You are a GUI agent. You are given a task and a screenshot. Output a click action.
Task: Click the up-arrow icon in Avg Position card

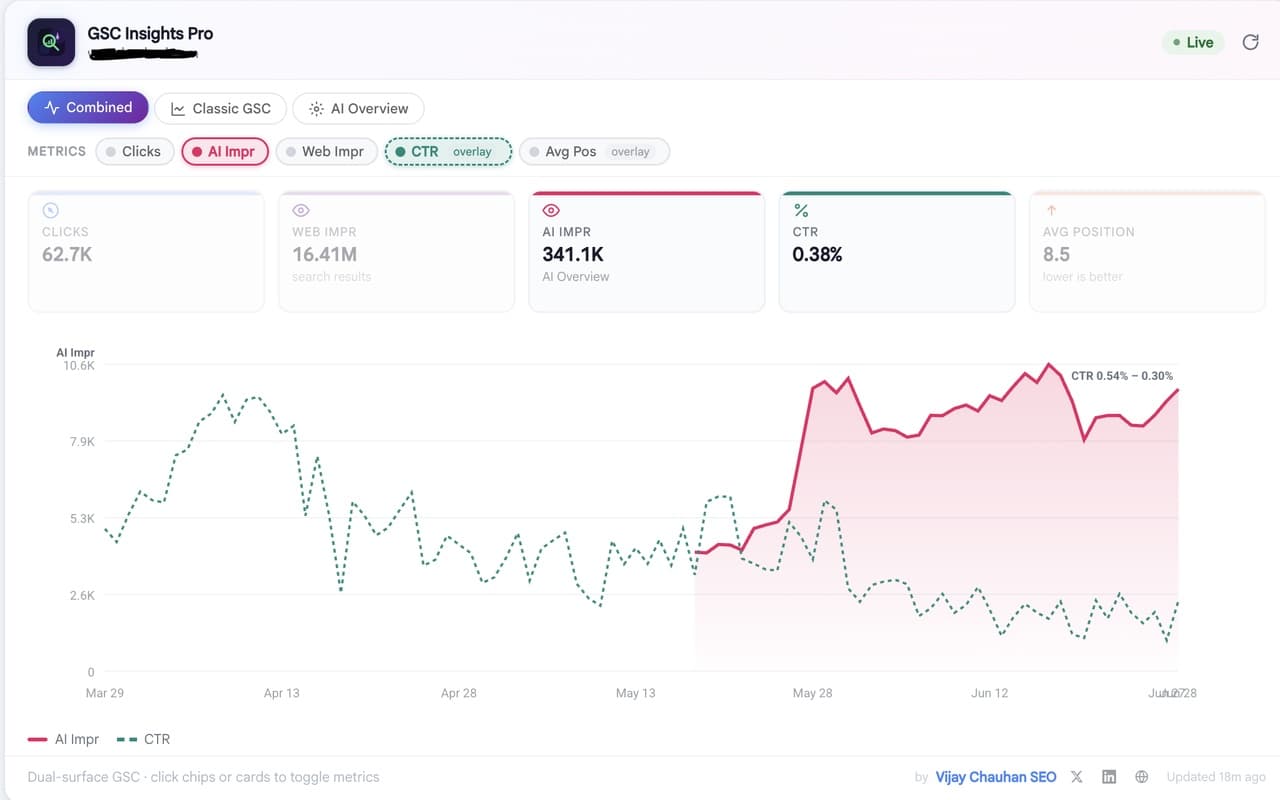click(1051, 210)
